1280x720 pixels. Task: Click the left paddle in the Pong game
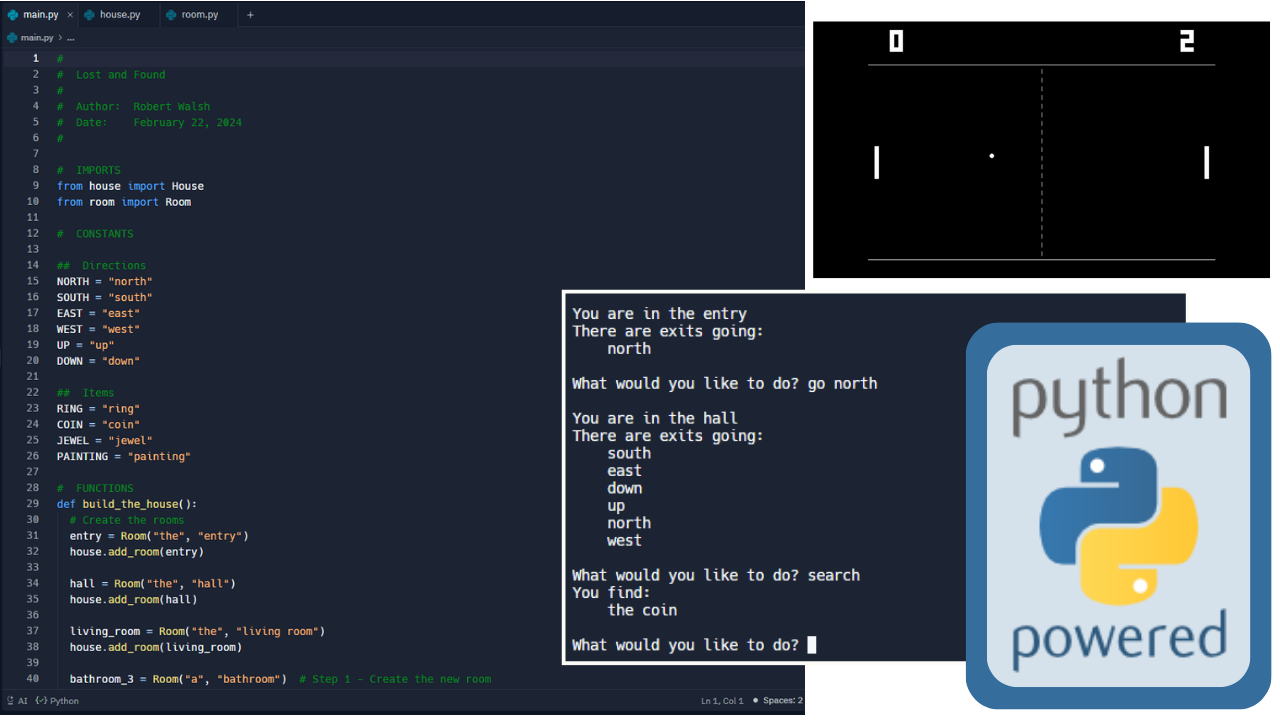pos(877,163)
